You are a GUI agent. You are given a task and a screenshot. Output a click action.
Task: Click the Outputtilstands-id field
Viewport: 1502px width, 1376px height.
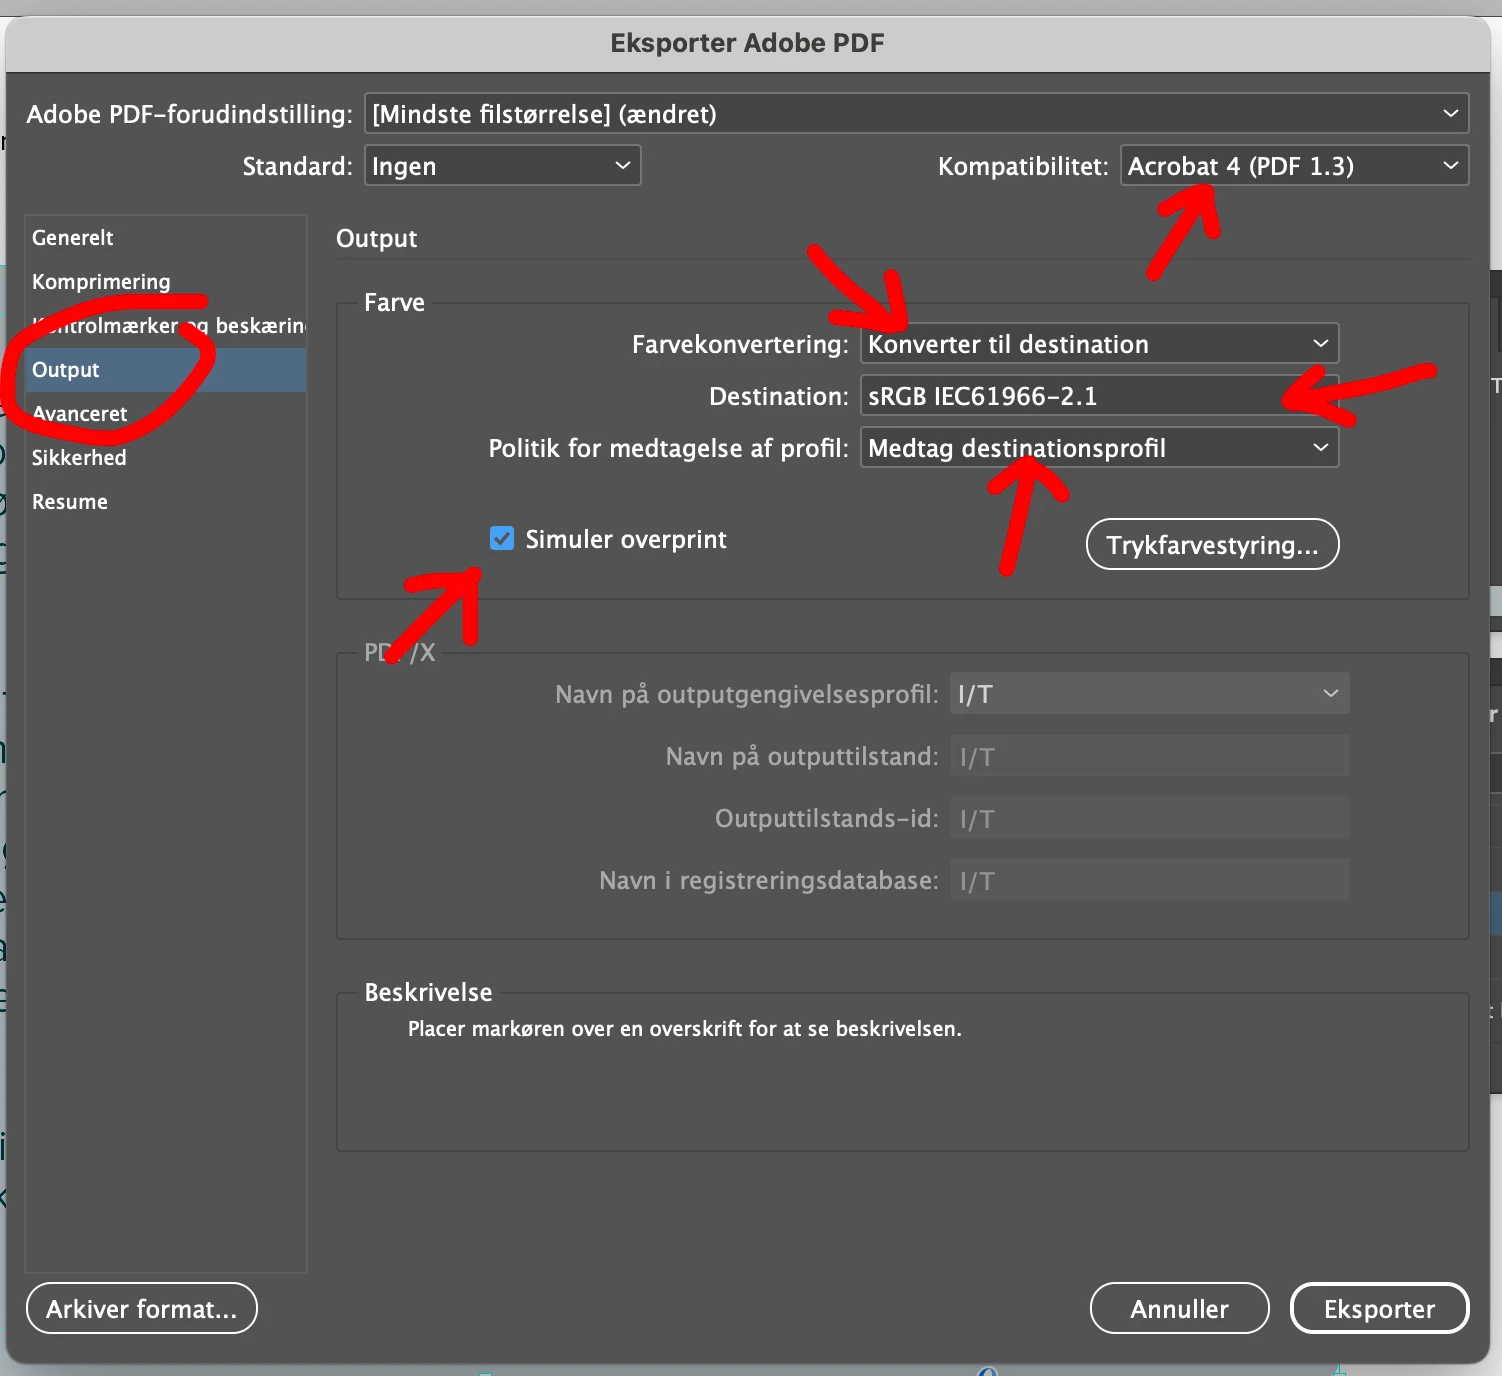tap(1149, 818)
